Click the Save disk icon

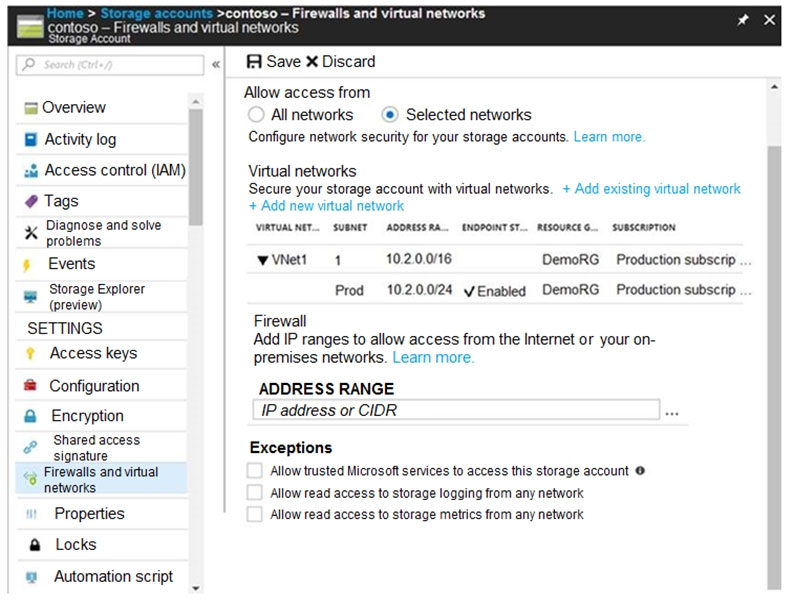click(x=254, y=62)
